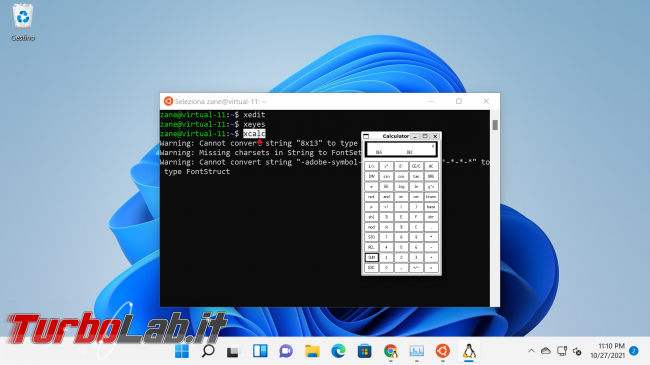
Task: Open the OneDrive cloud tray icon
Action: pos(546,351)
